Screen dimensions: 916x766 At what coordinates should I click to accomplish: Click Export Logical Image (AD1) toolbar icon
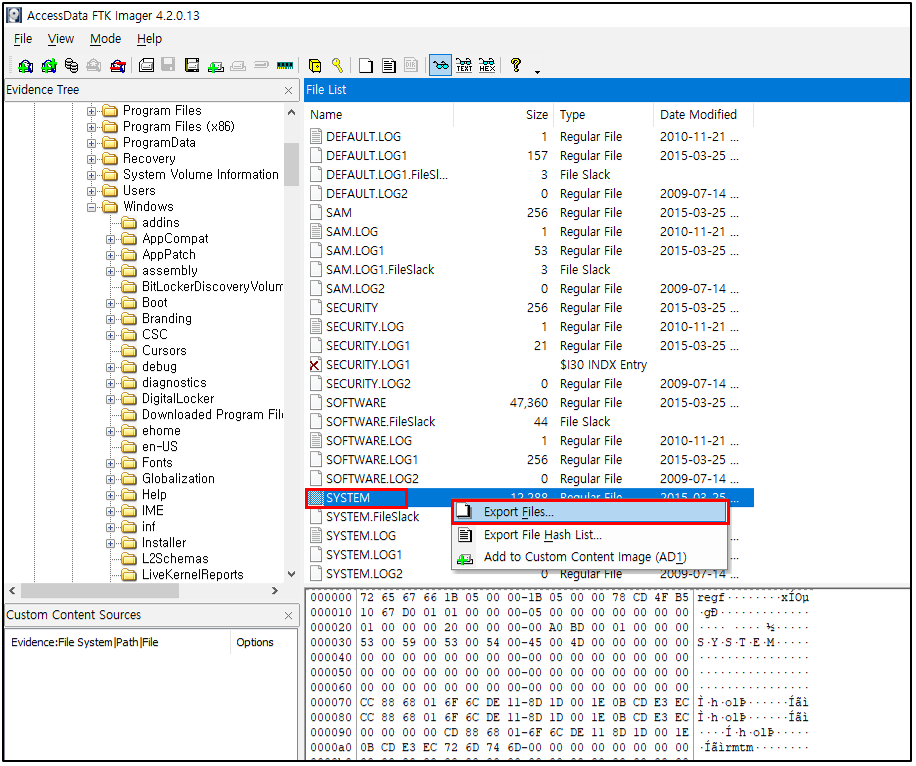point(192,65)
